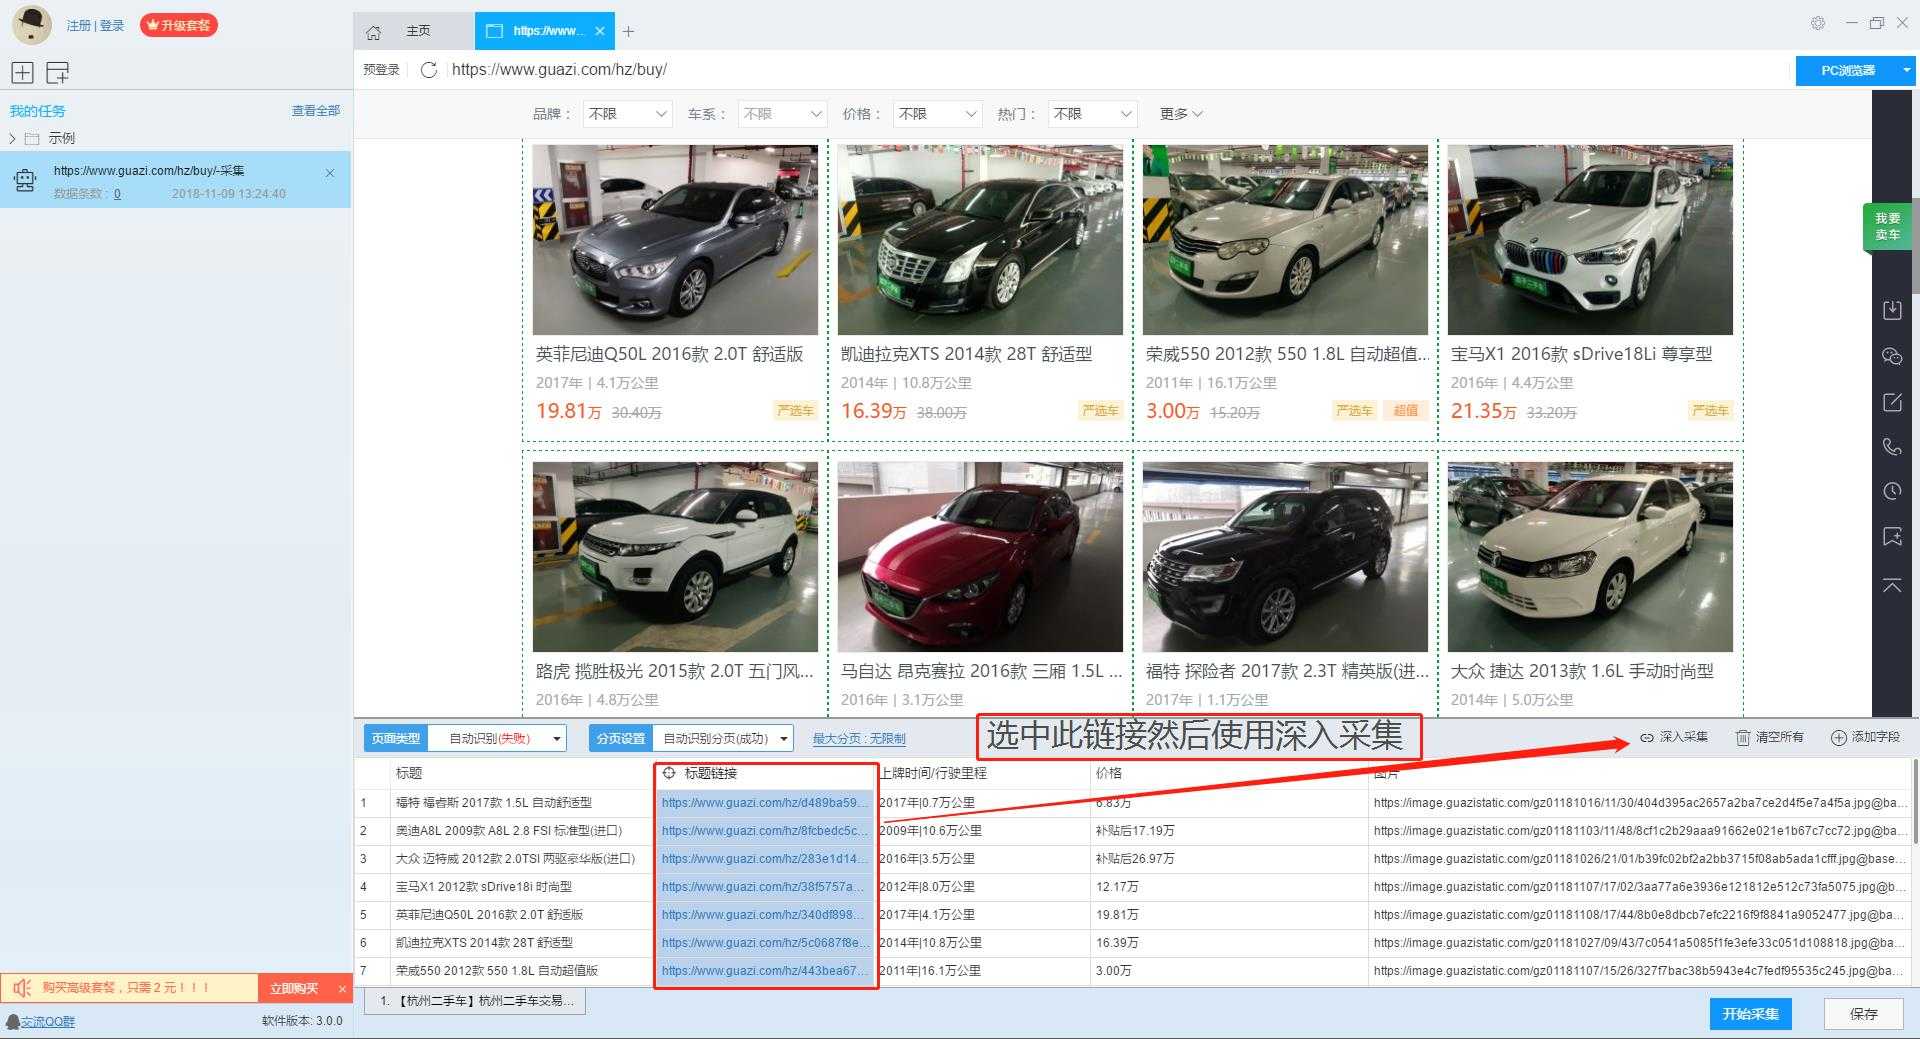The width and height of the screenshot is (1920, 1039).
Task: Click the data count 0 link
Action: (117, 194)
